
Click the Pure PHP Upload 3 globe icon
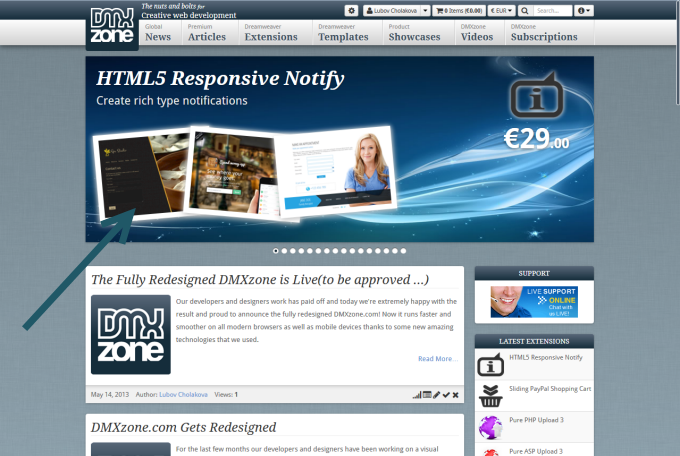tap(490, 427)
